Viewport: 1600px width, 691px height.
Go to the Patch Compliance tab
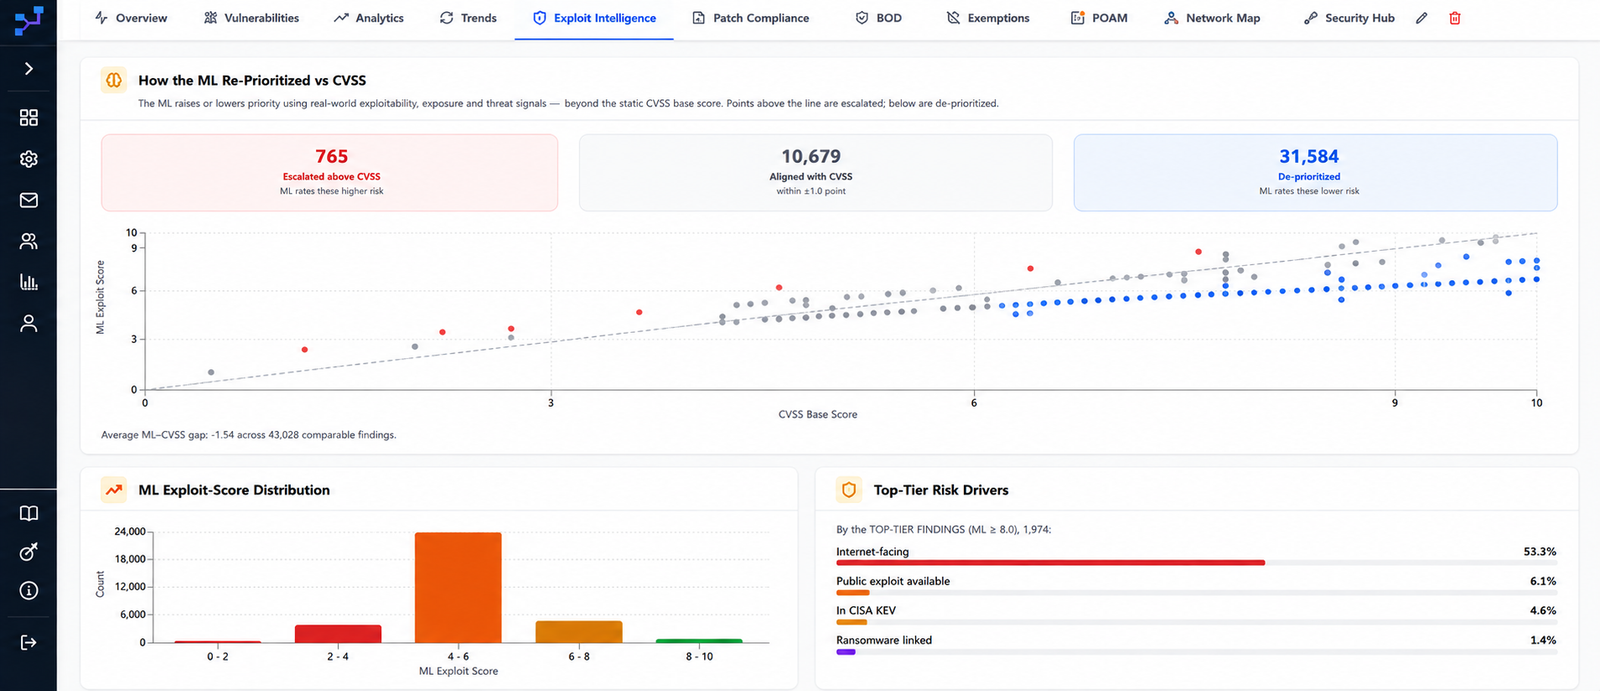pyautogui.click(x=751, y=18)
